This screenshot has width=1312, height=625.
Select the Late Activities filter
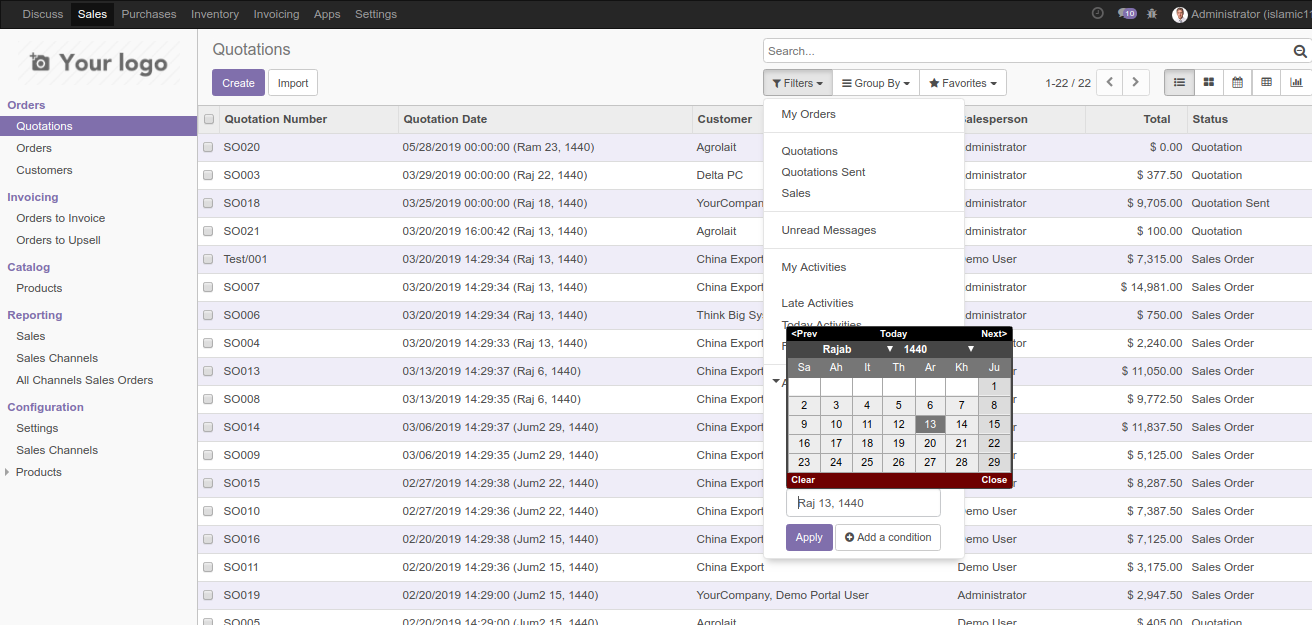tap(864, 303)
